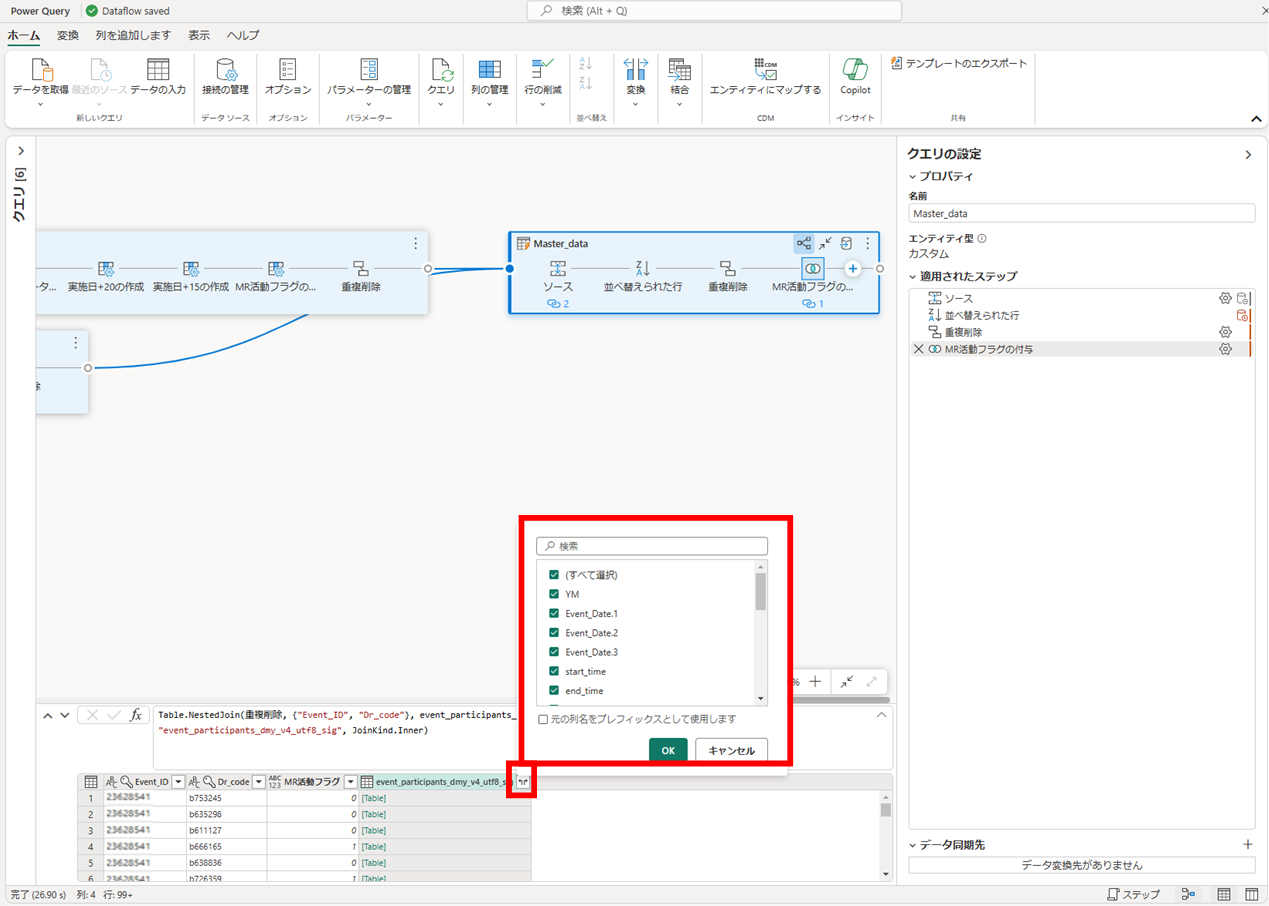
Task: Click the data grid vertical scrollbar
Action: [x=886, y=810]
